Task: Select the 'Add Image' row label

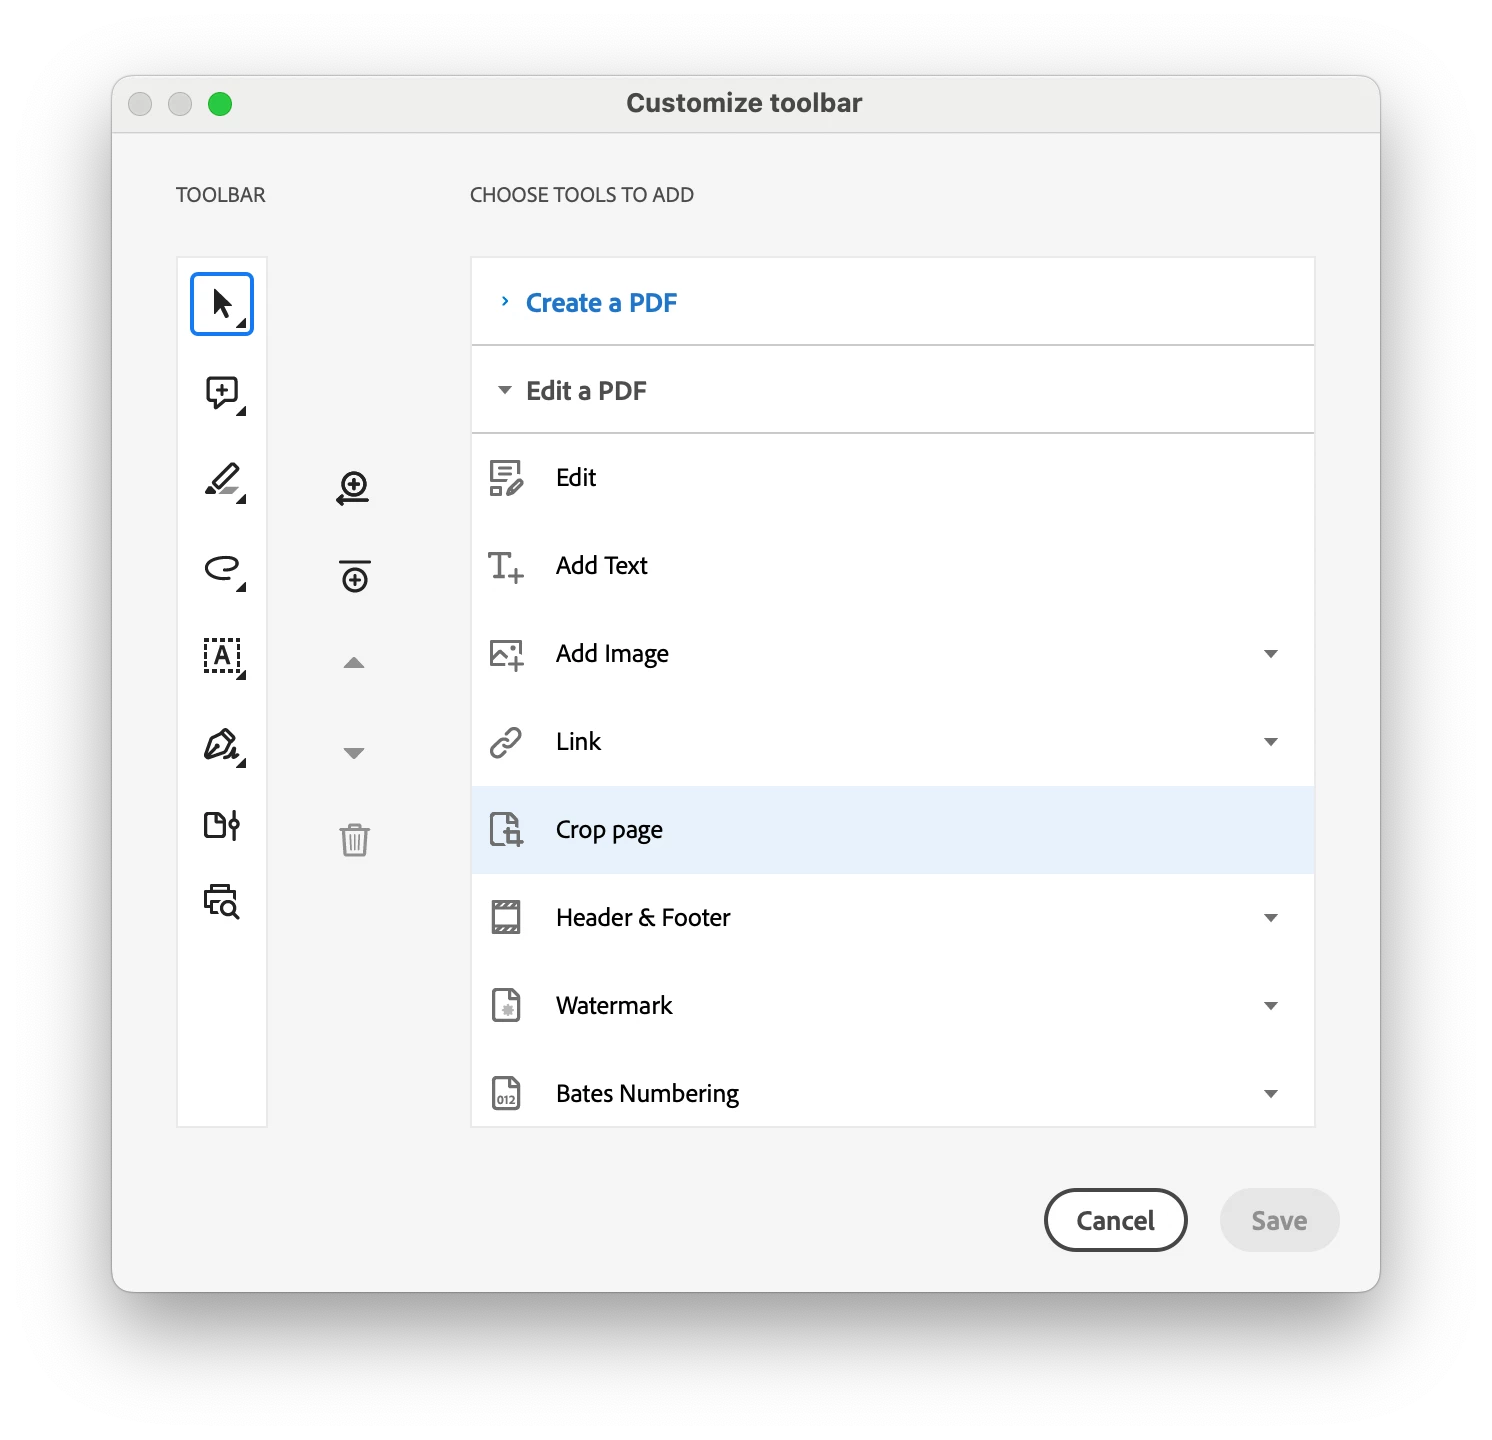Action: 612,654
